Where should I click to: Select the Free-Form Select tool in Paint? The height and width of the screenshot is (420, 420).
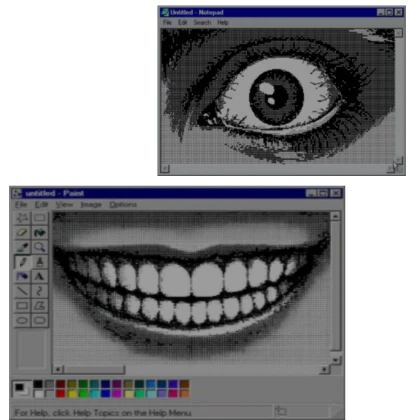click(22, 218)
